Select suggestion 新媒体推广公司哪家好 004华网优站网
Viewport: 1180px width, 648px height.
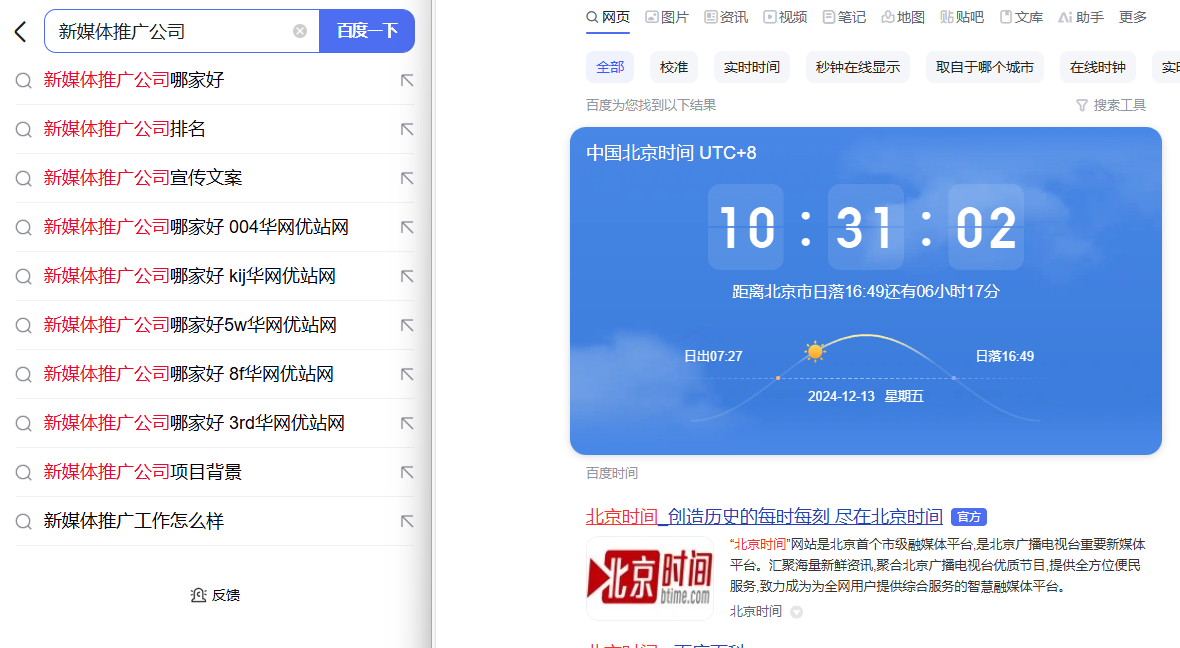(214, 227)
